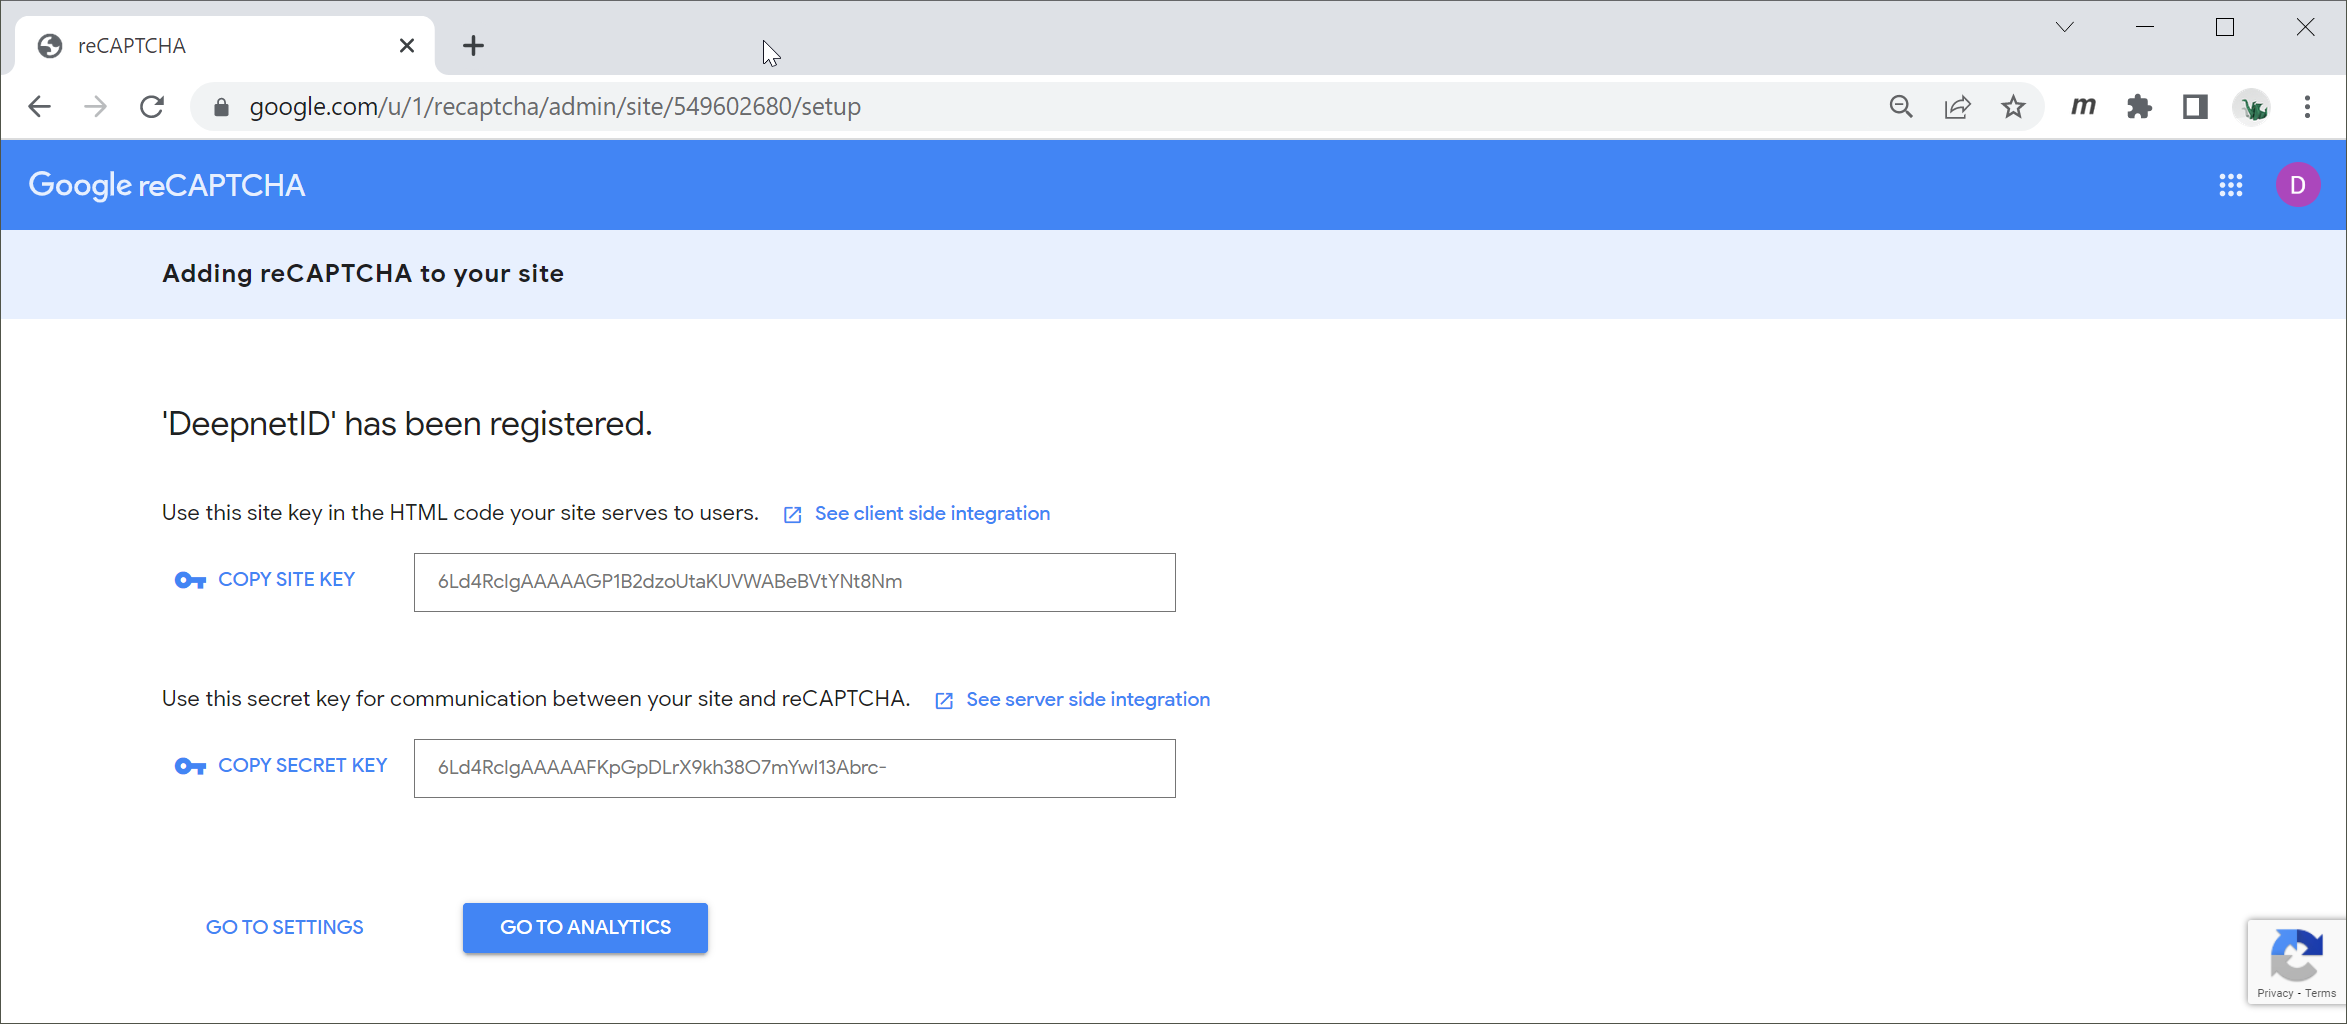Click the forward navigation arrow
The height and width of the screenshot is (1024, 2347).
(95, 107)
